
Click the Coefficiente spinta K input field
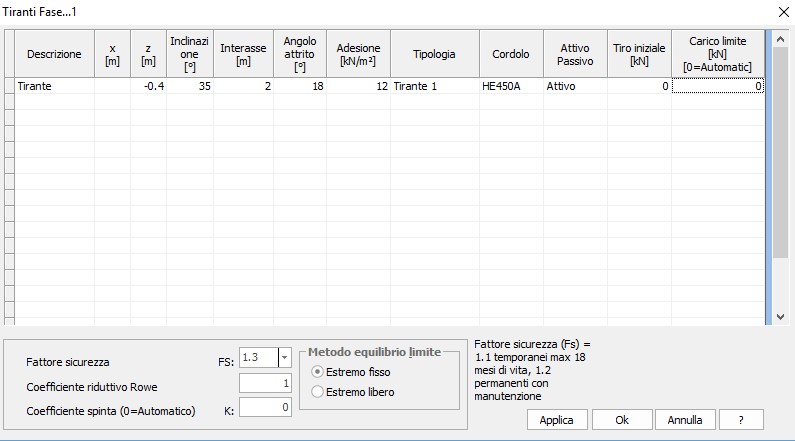265,407
